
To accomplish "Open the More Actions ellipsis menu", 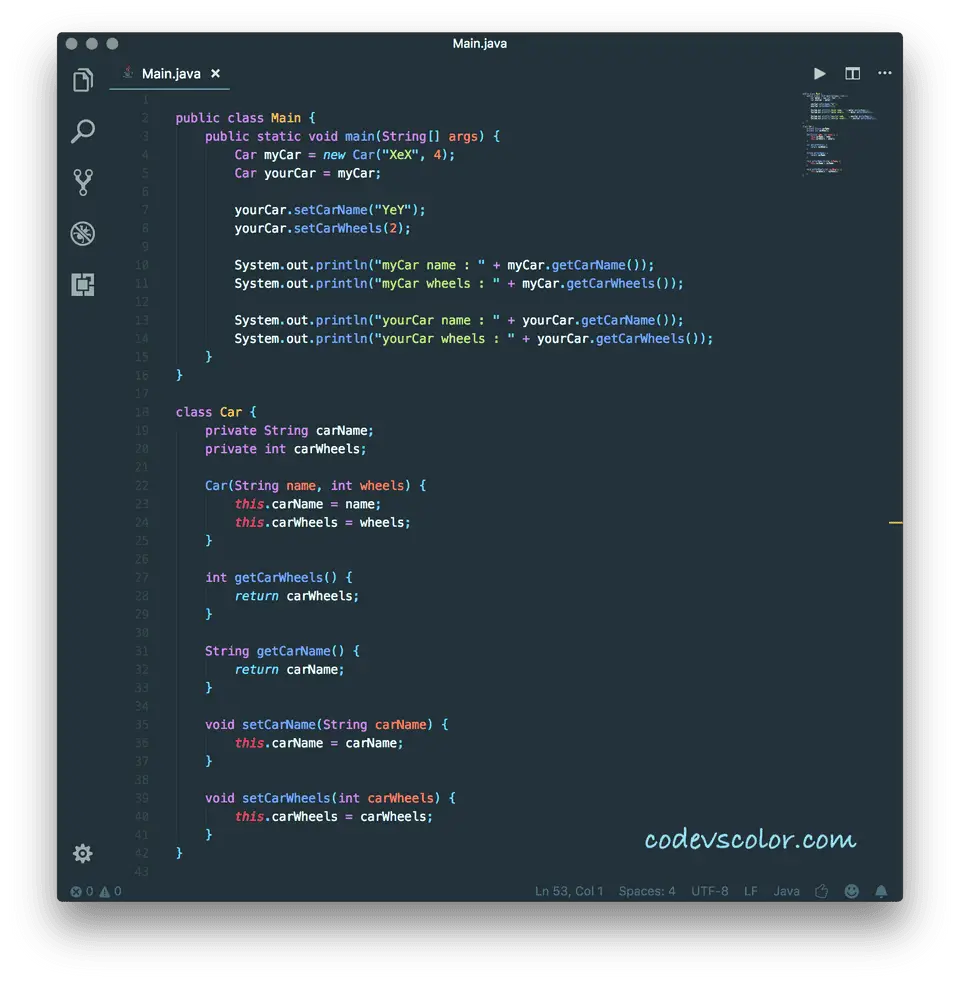I will tap(885, 73).
